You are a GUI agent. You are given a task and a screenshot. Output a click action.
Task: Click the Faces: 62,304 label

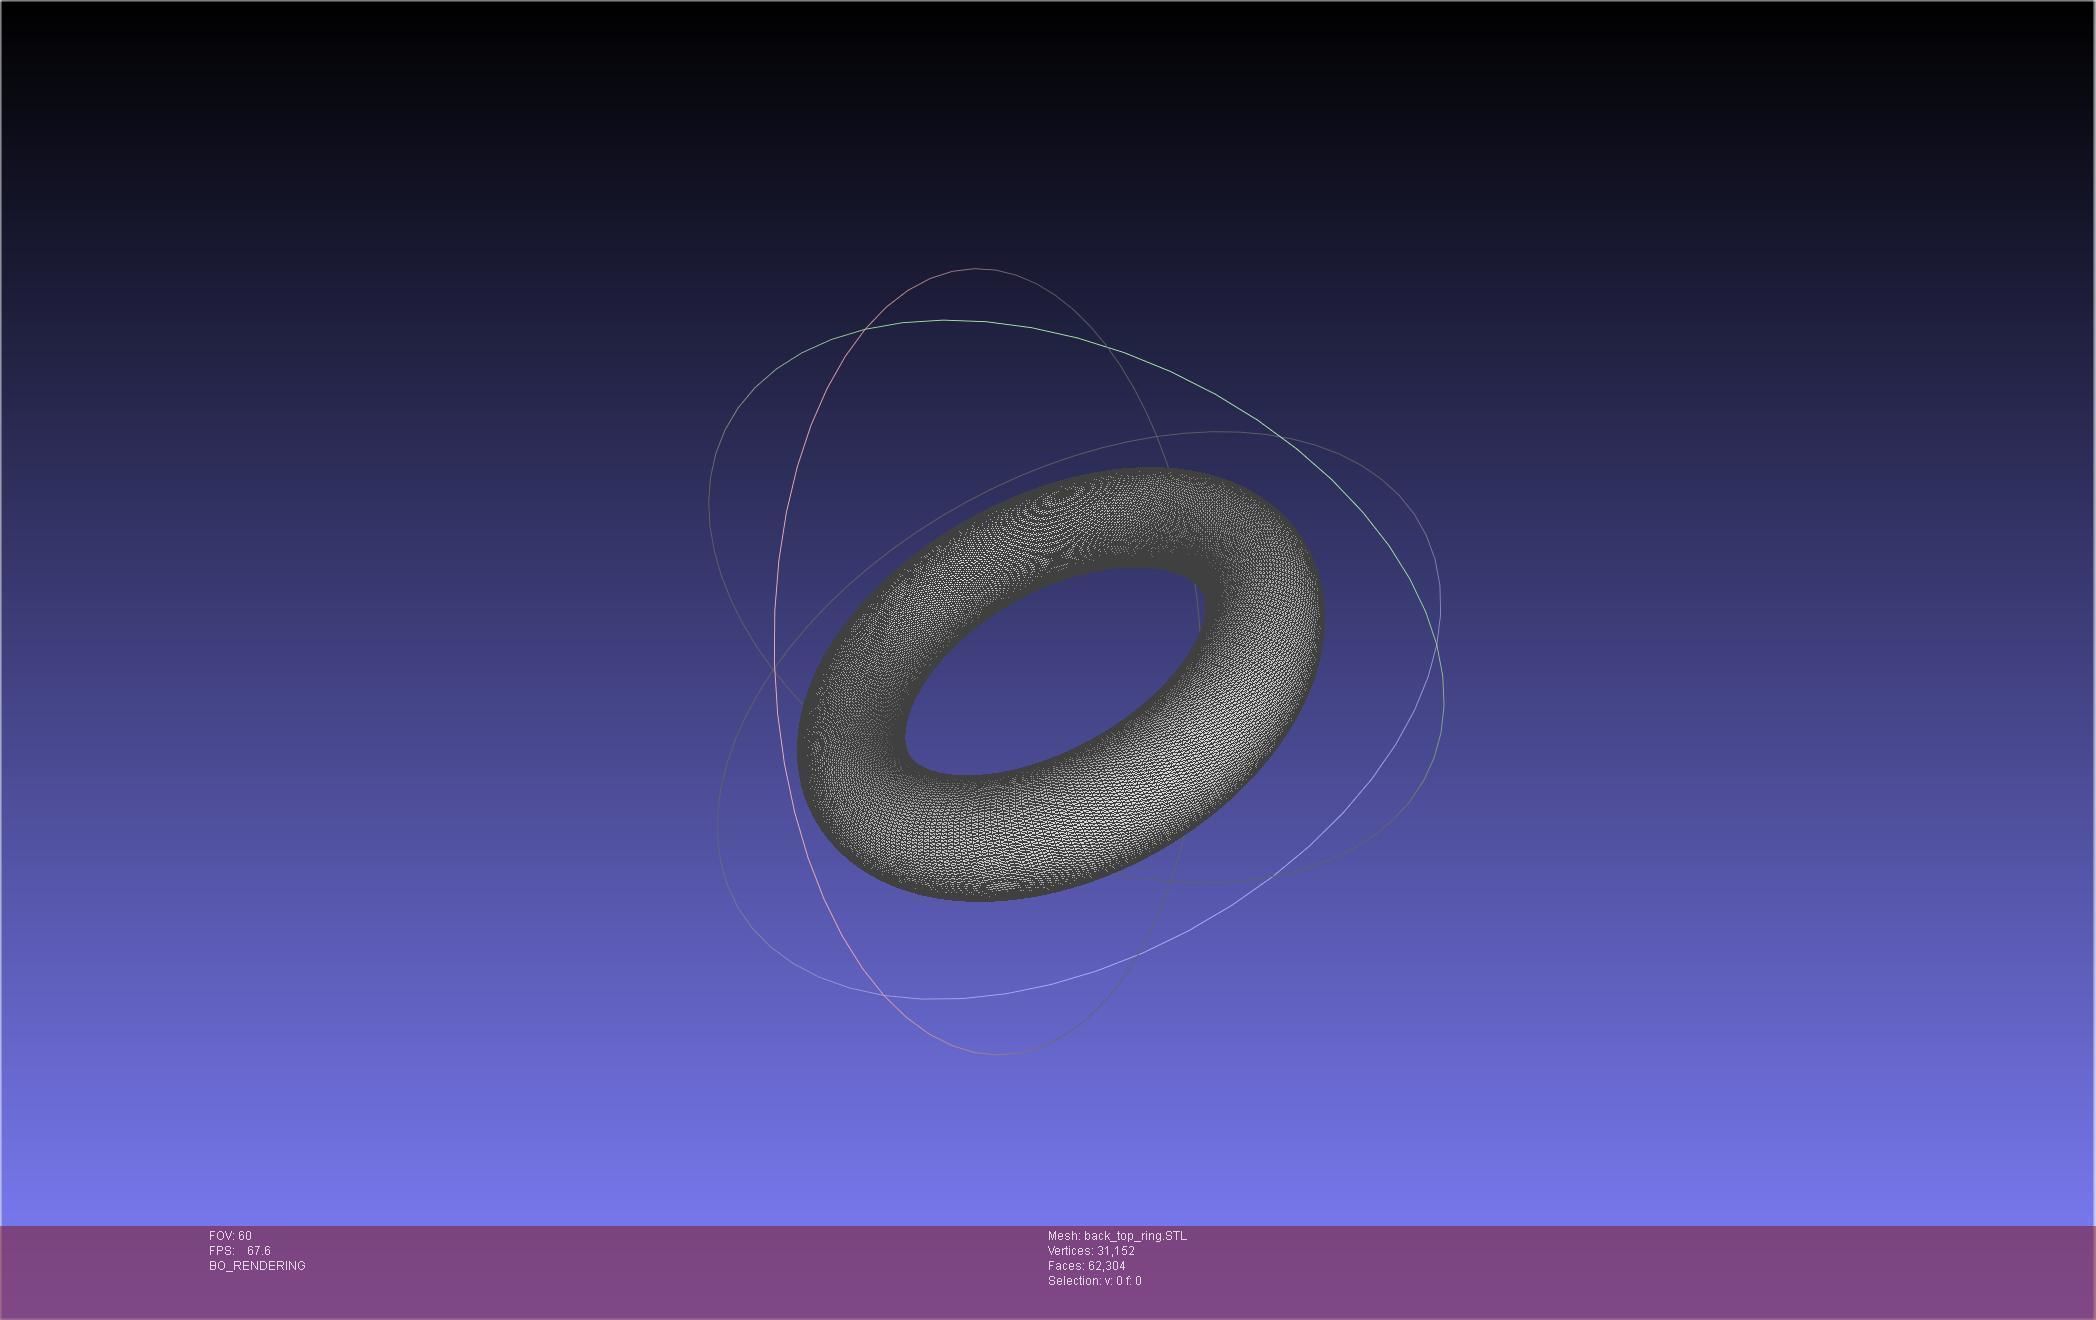pyautogui.click(x=1086, y=1266)
